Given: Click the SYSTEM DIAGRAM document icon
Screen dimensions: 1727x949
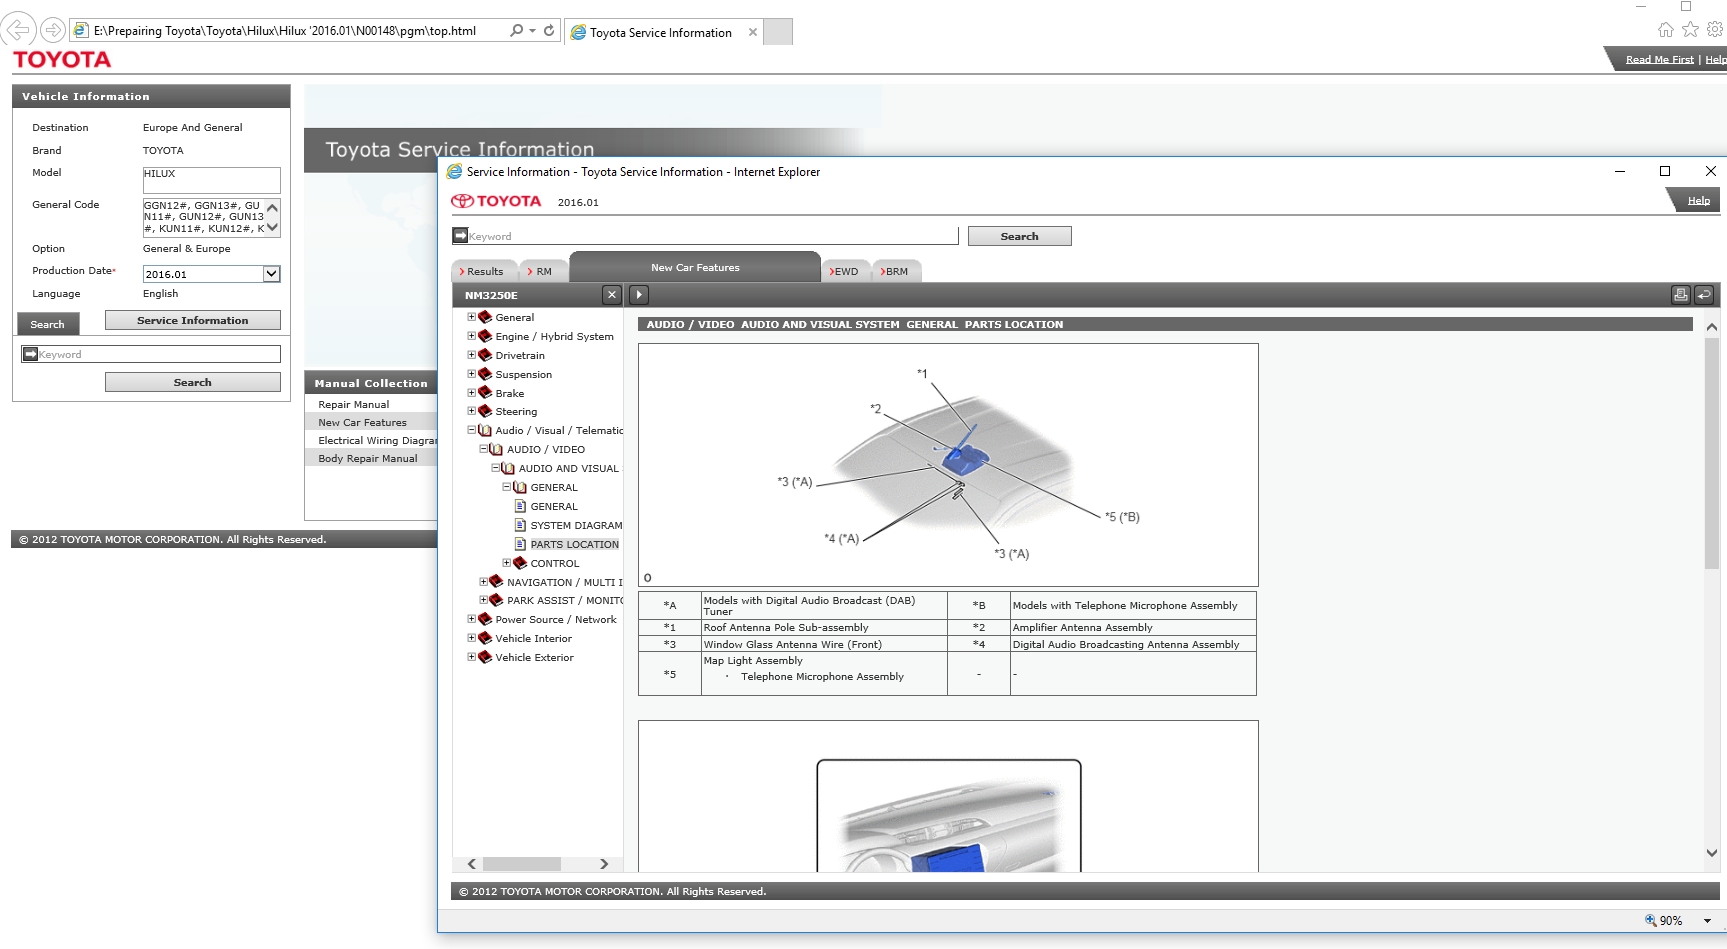Looking at the screenshot, I should (520, 525).
